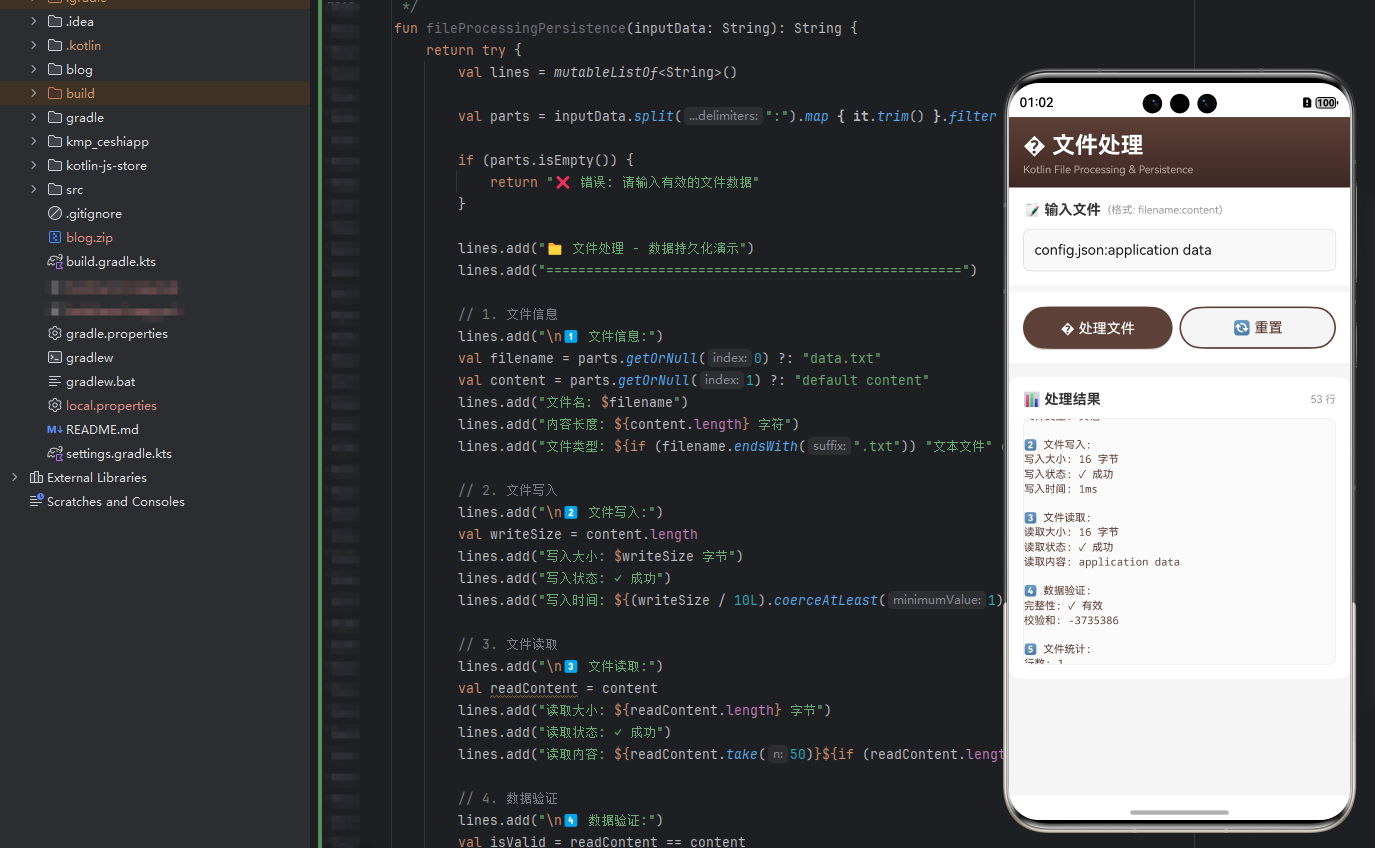Screen dimensions: 1375x848
Task: Click the config.json:application data input field
Action: [x=1179, y=250]
